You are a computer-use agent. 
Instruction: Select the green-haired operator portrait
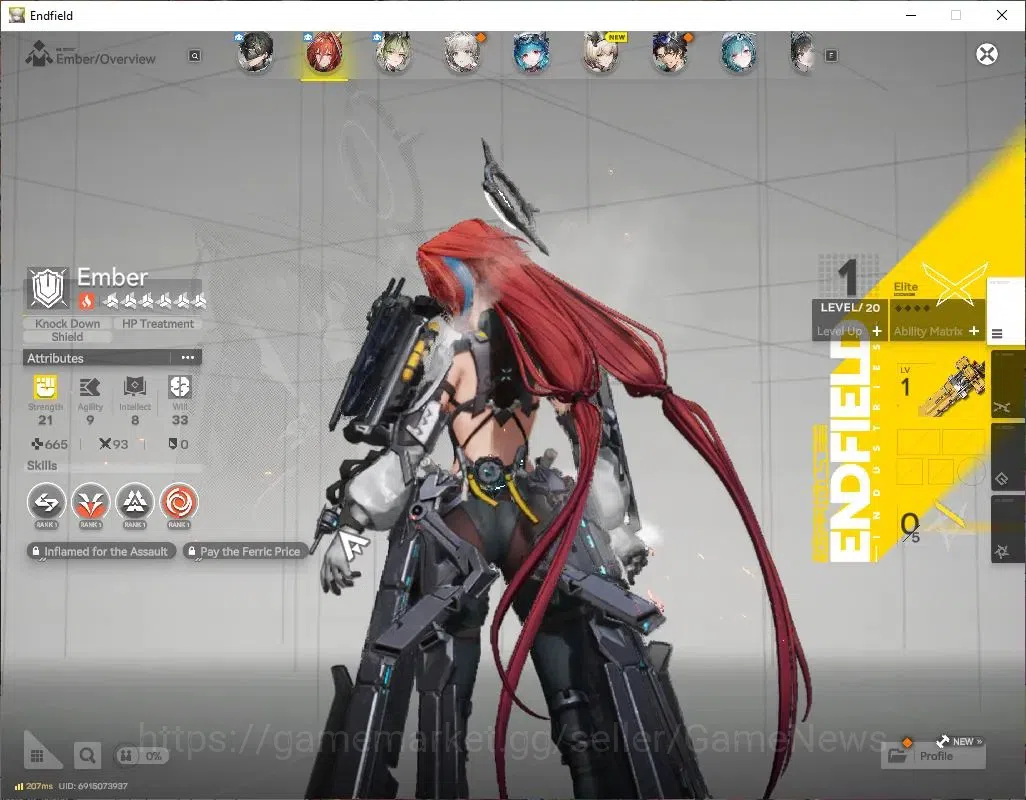(393, 52)
